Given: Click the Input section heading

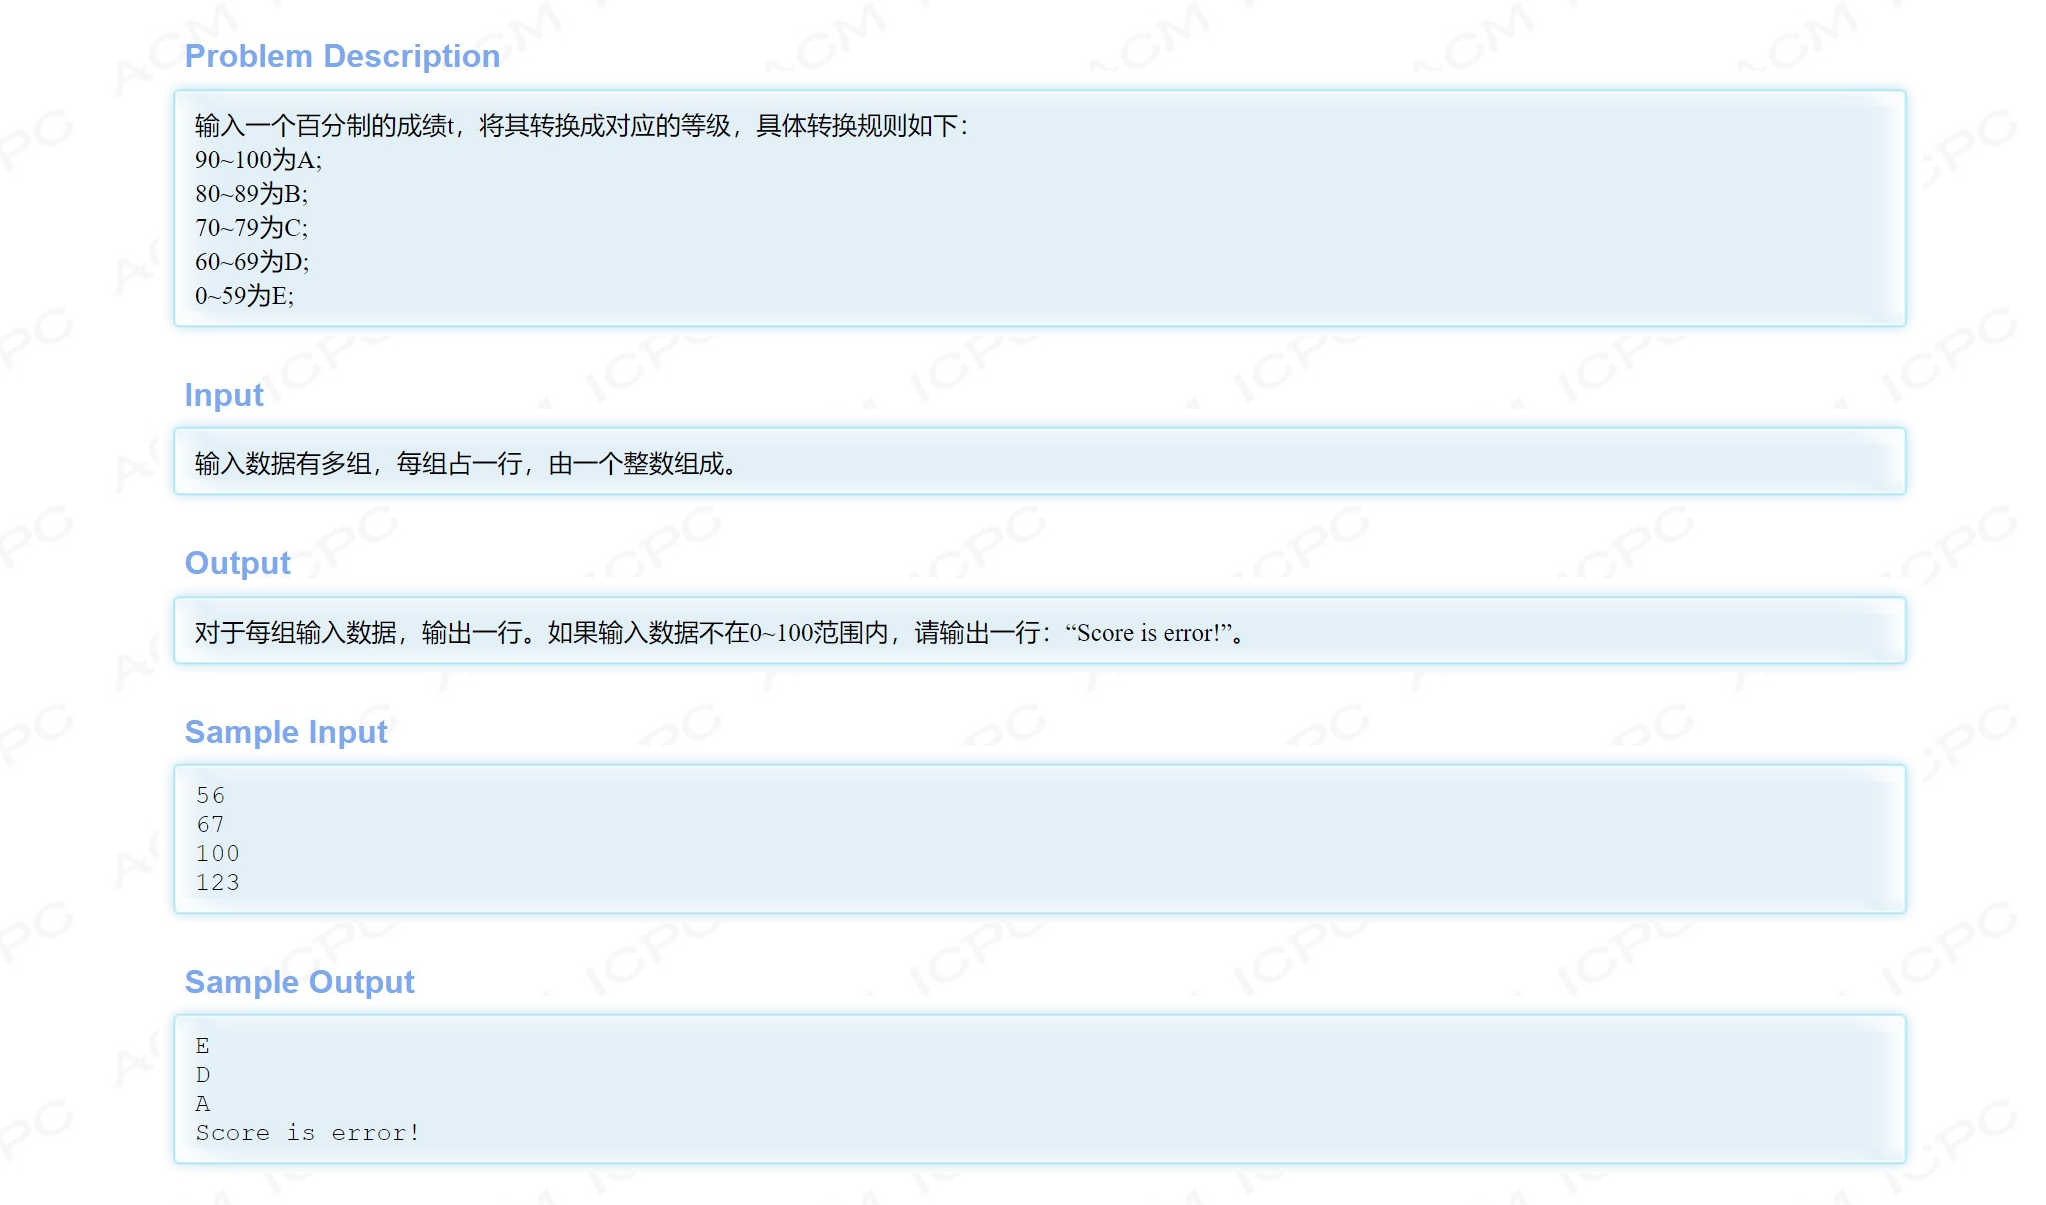Looking at the screenshot, I should click(x=223, y=395).
